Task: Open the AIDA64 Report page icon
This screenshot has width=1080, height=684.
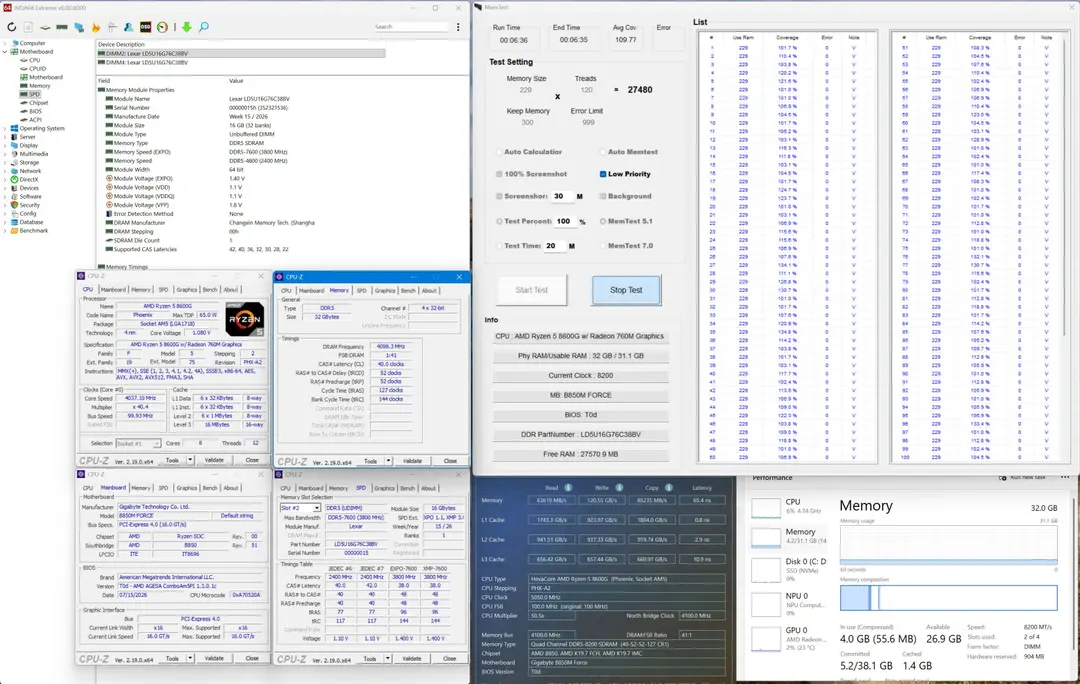Action: click(28, 27)
